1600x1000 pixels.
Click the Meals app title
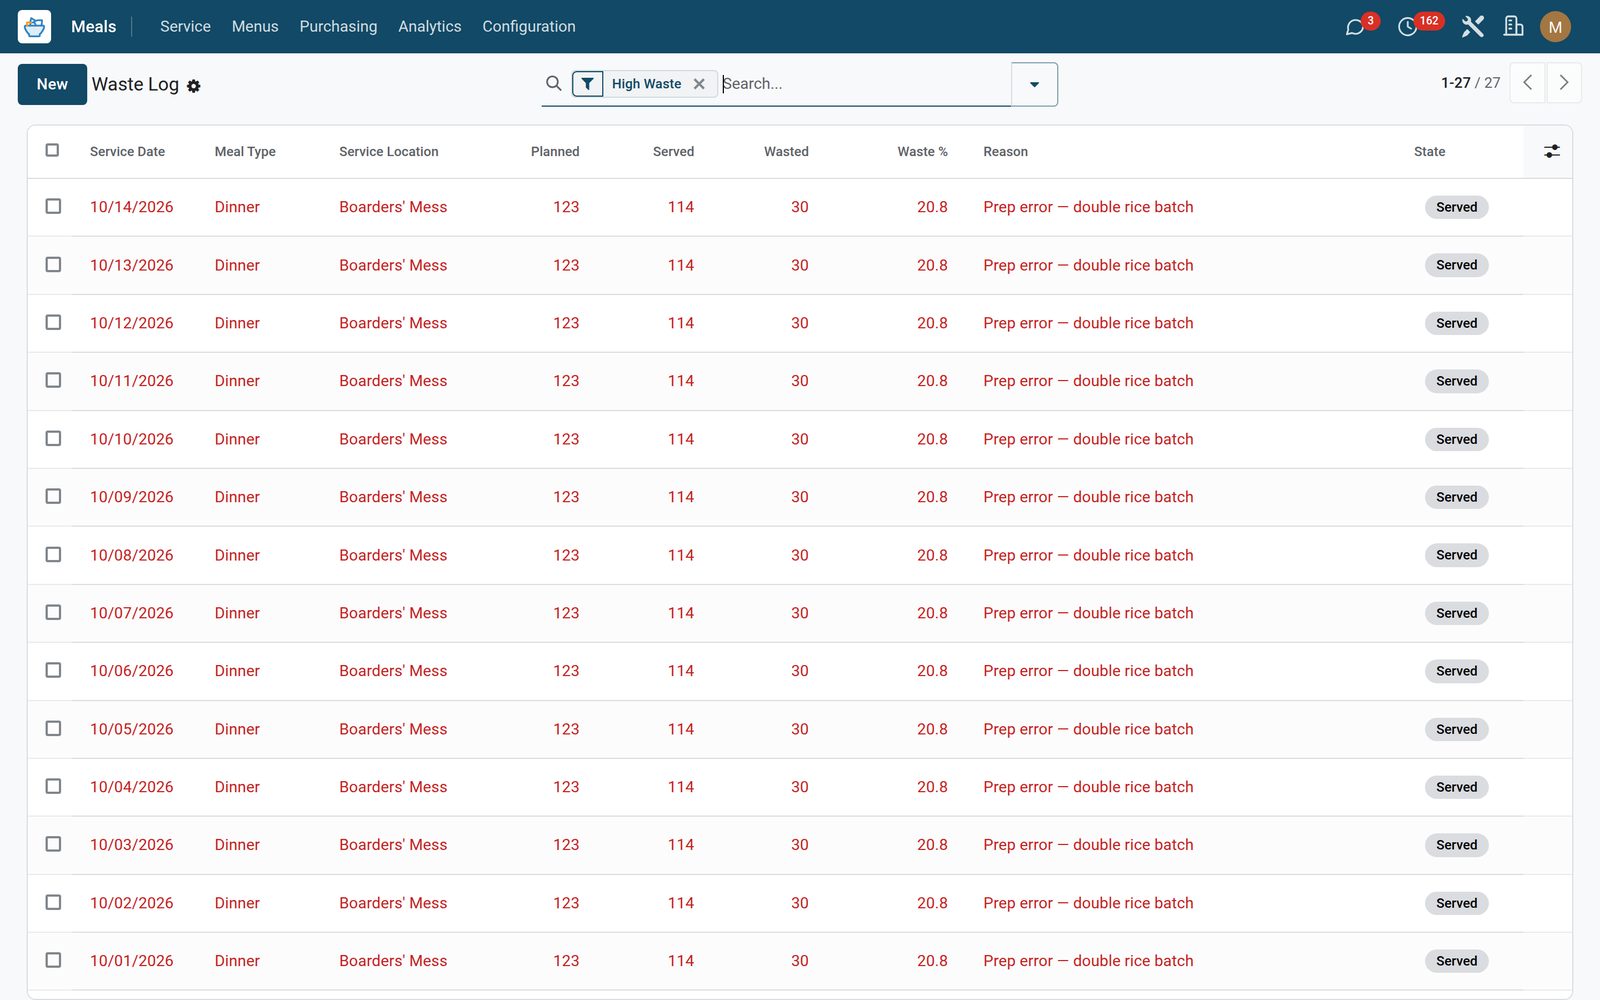(93, 26)
